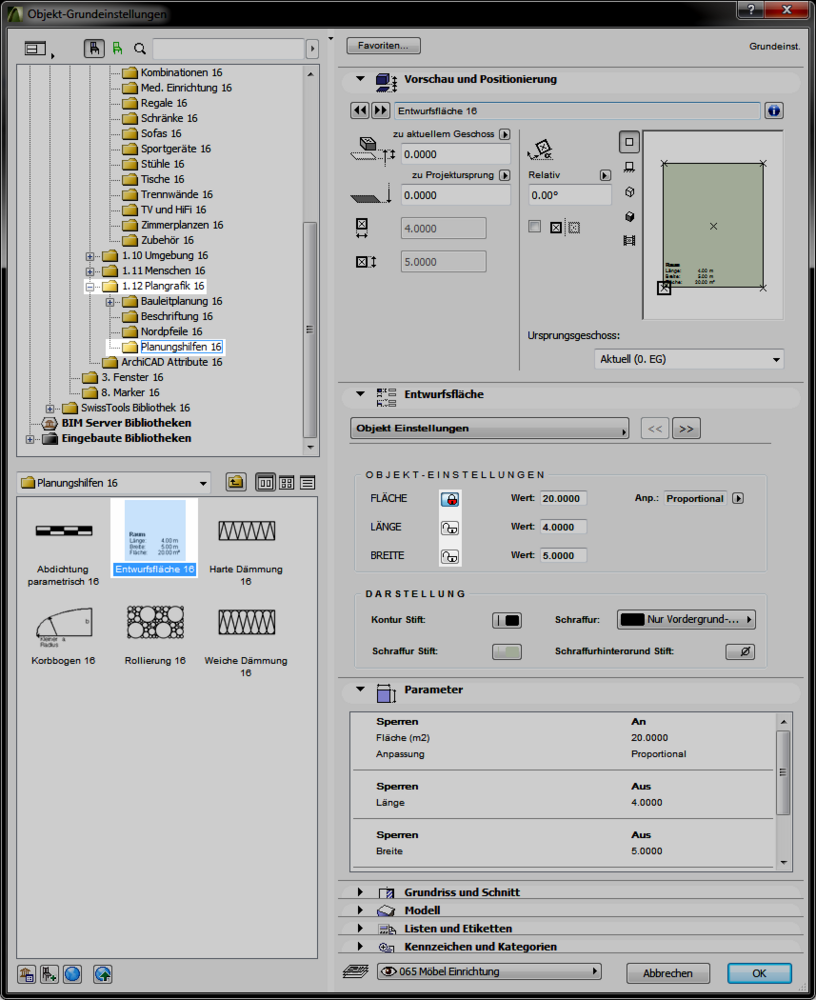Image resolution: width=816 pixels, height=1000 pixels.
Task: Click the Relativ rotation angle field
Action: coord(570,195)
